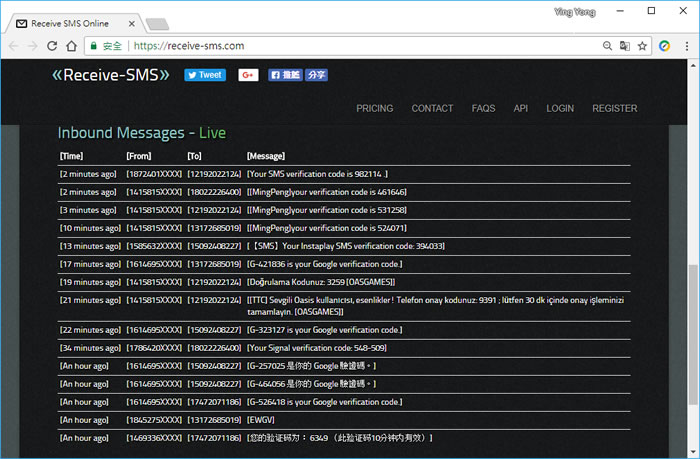Click the address bar URL
Viewport: 700px width, 459px height.
pyautogui.click(x=189, y=46)
